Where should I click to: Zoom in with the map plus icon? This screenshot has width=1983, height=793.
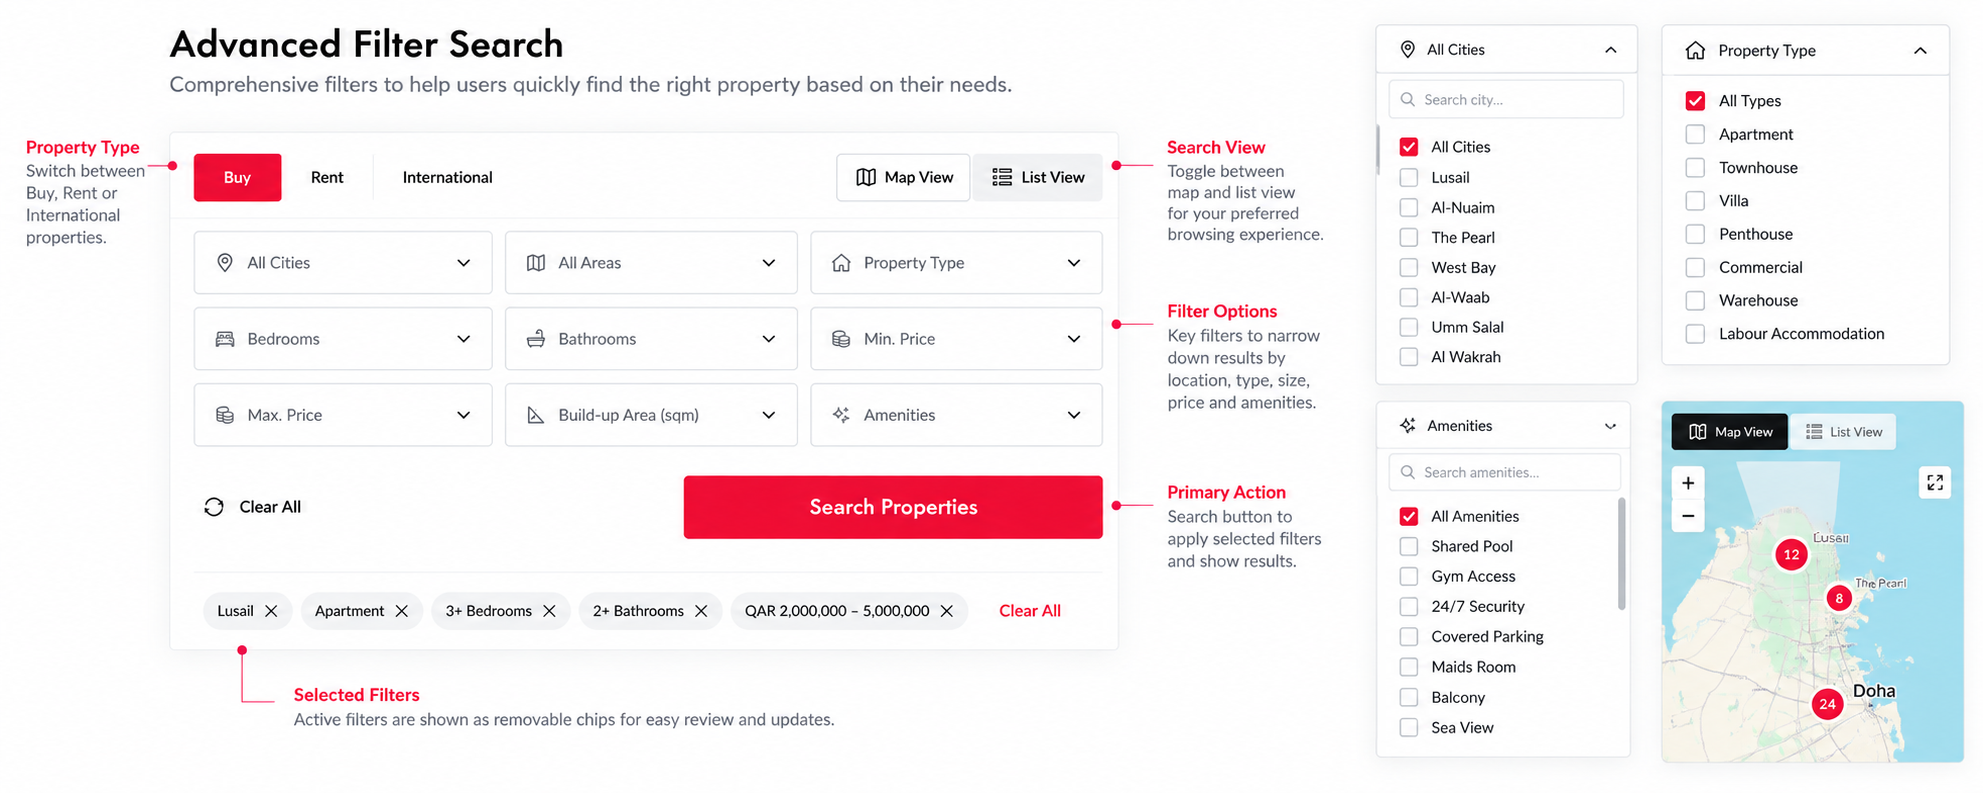(1688, 483)
